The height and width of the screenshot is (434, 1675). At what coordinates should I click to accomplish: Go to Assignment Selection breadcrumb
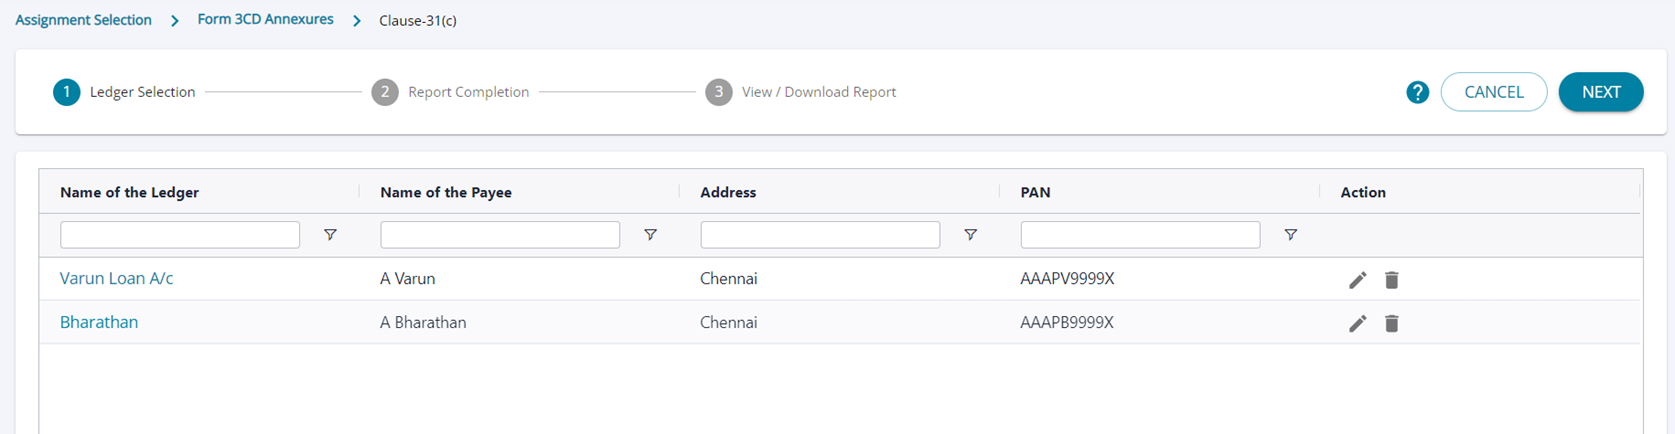pyautogui.click(x=83, y=20)
